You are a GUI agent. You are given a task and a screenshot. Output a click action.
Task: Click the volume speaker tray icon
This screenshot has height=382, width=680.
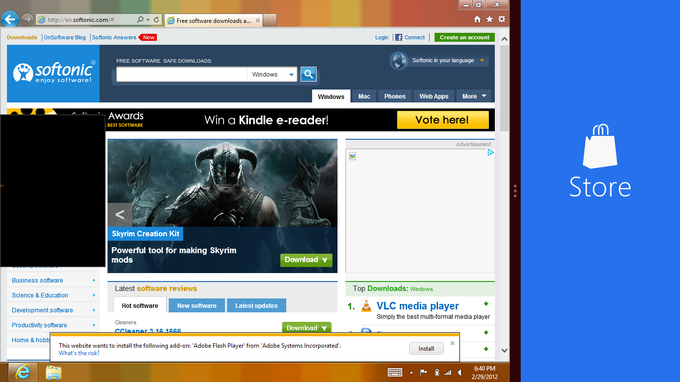pos(460,372)
